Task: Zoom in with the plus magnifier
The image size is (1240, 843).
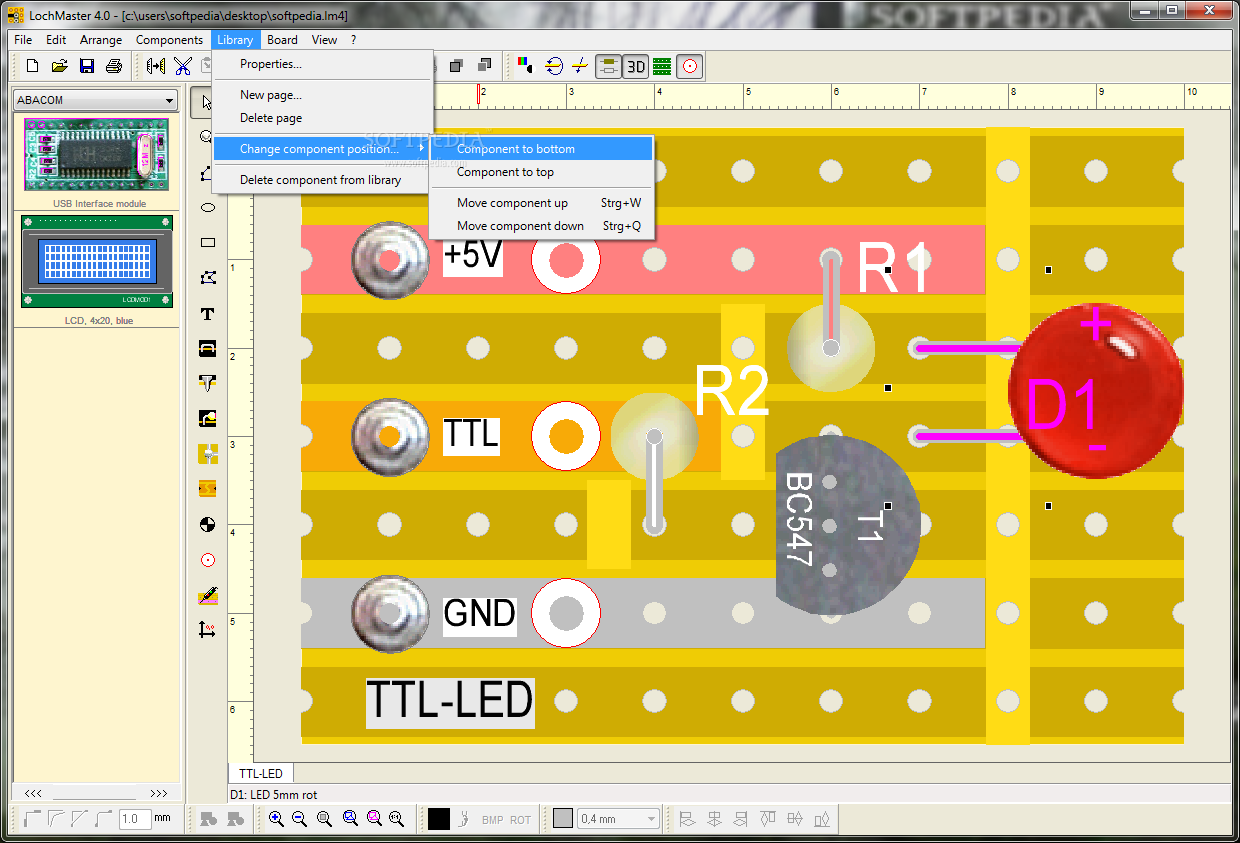Action: click(277, 819)
